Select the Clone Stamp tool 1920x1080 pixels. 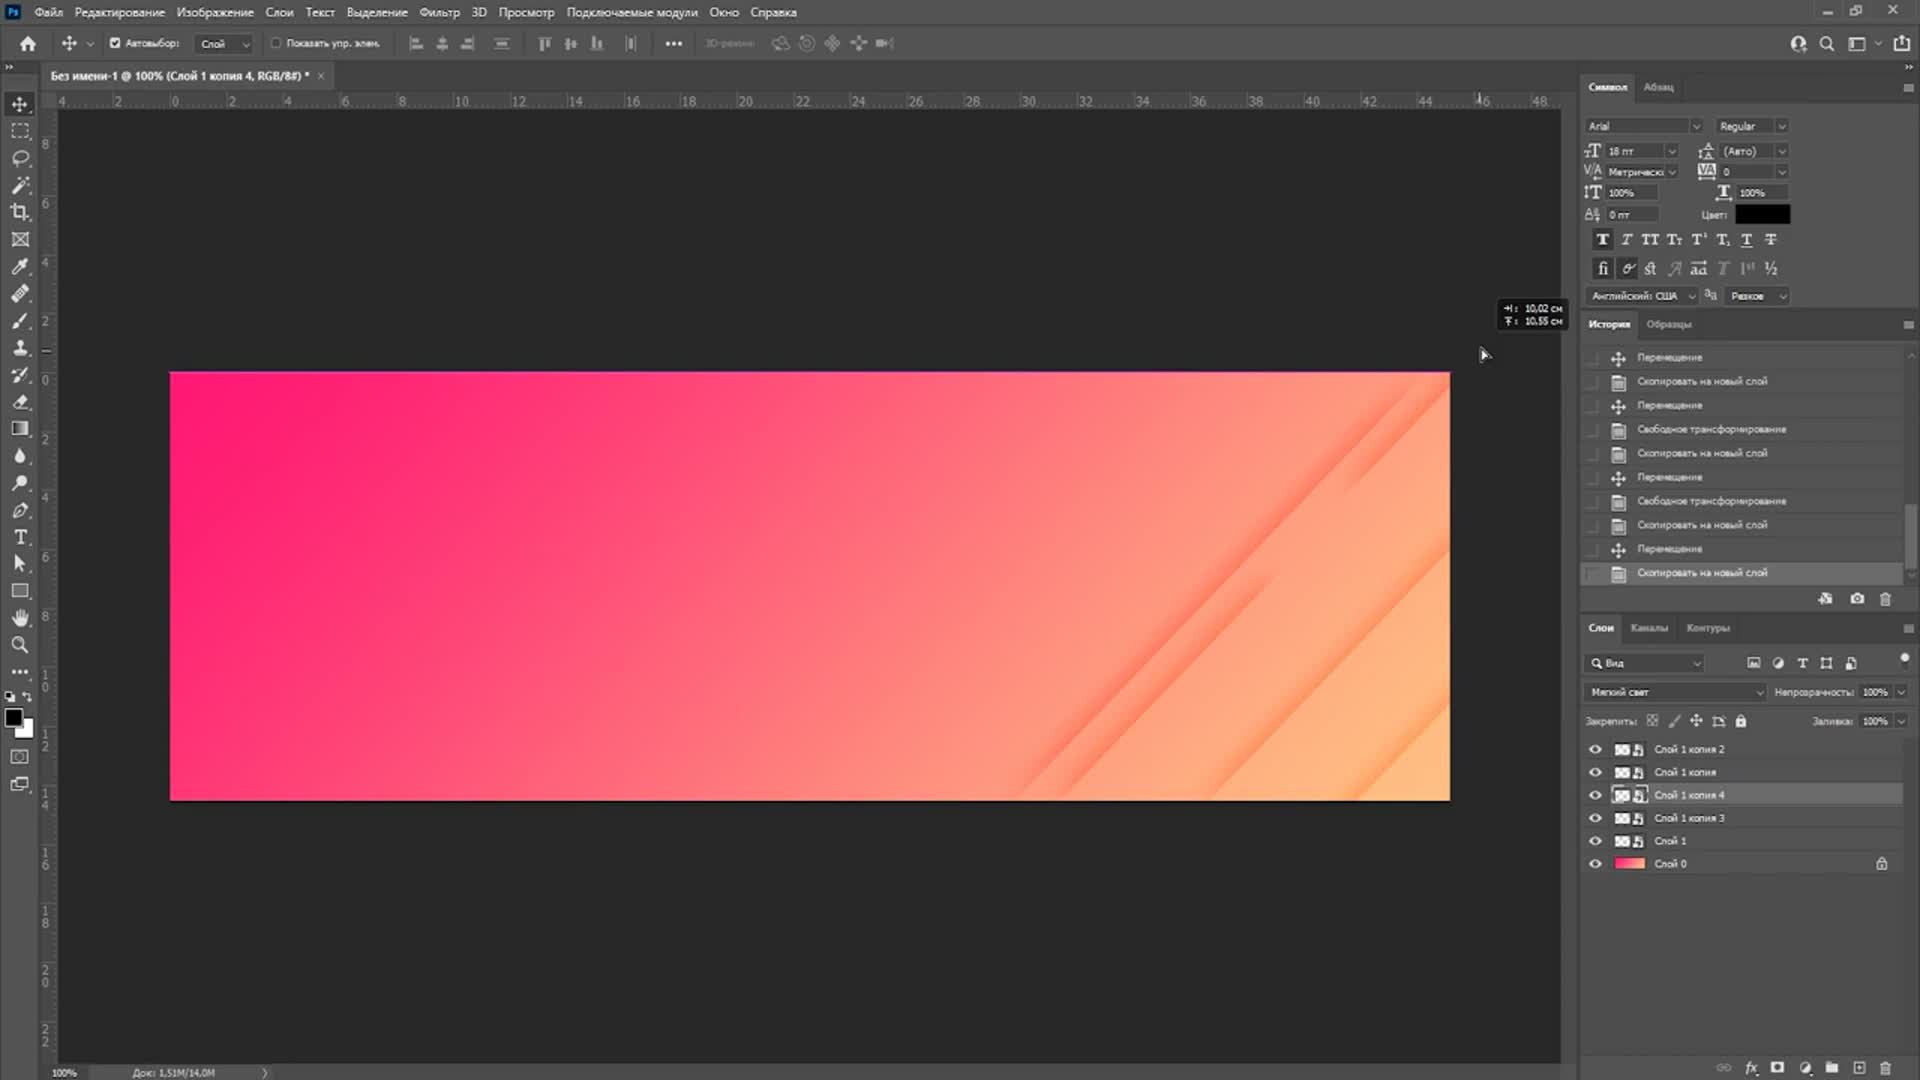20,347
